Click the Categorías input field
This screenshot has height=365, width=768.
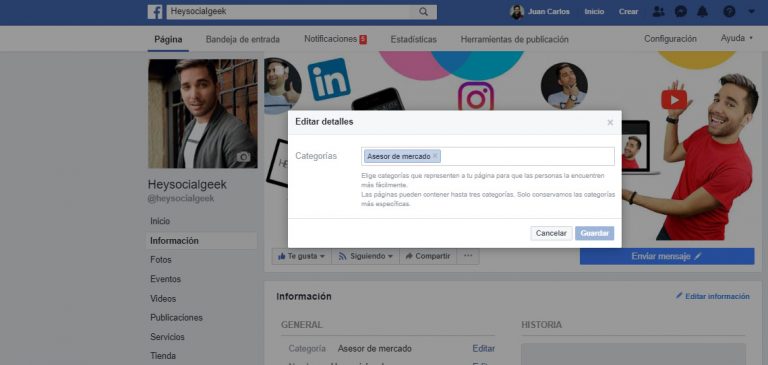pos(488,156)
